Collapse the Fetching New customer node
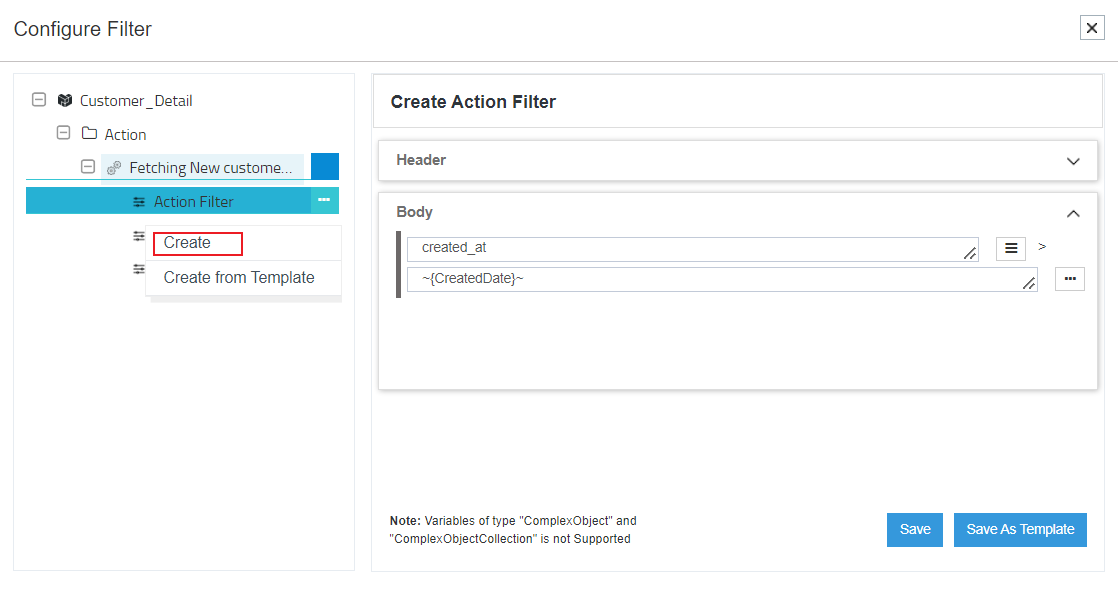The height and width of the screenshot is (607, 1118). [x=87, y=166]
